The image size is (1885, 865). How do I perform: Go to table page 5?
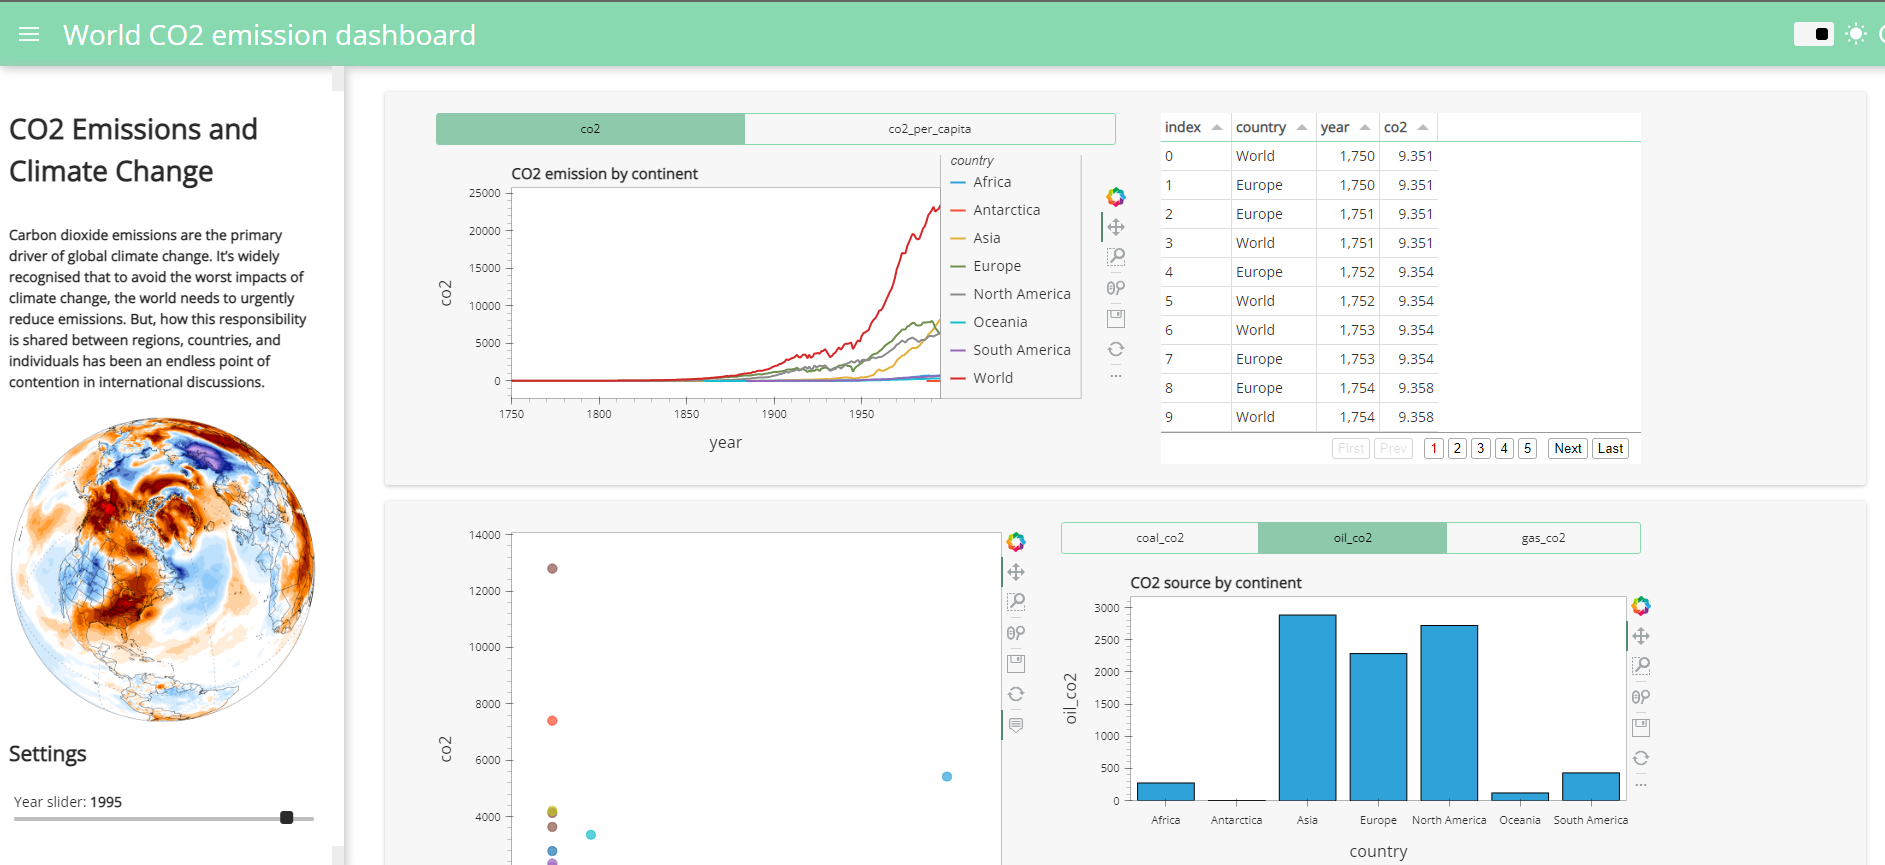click(1527, 448)
